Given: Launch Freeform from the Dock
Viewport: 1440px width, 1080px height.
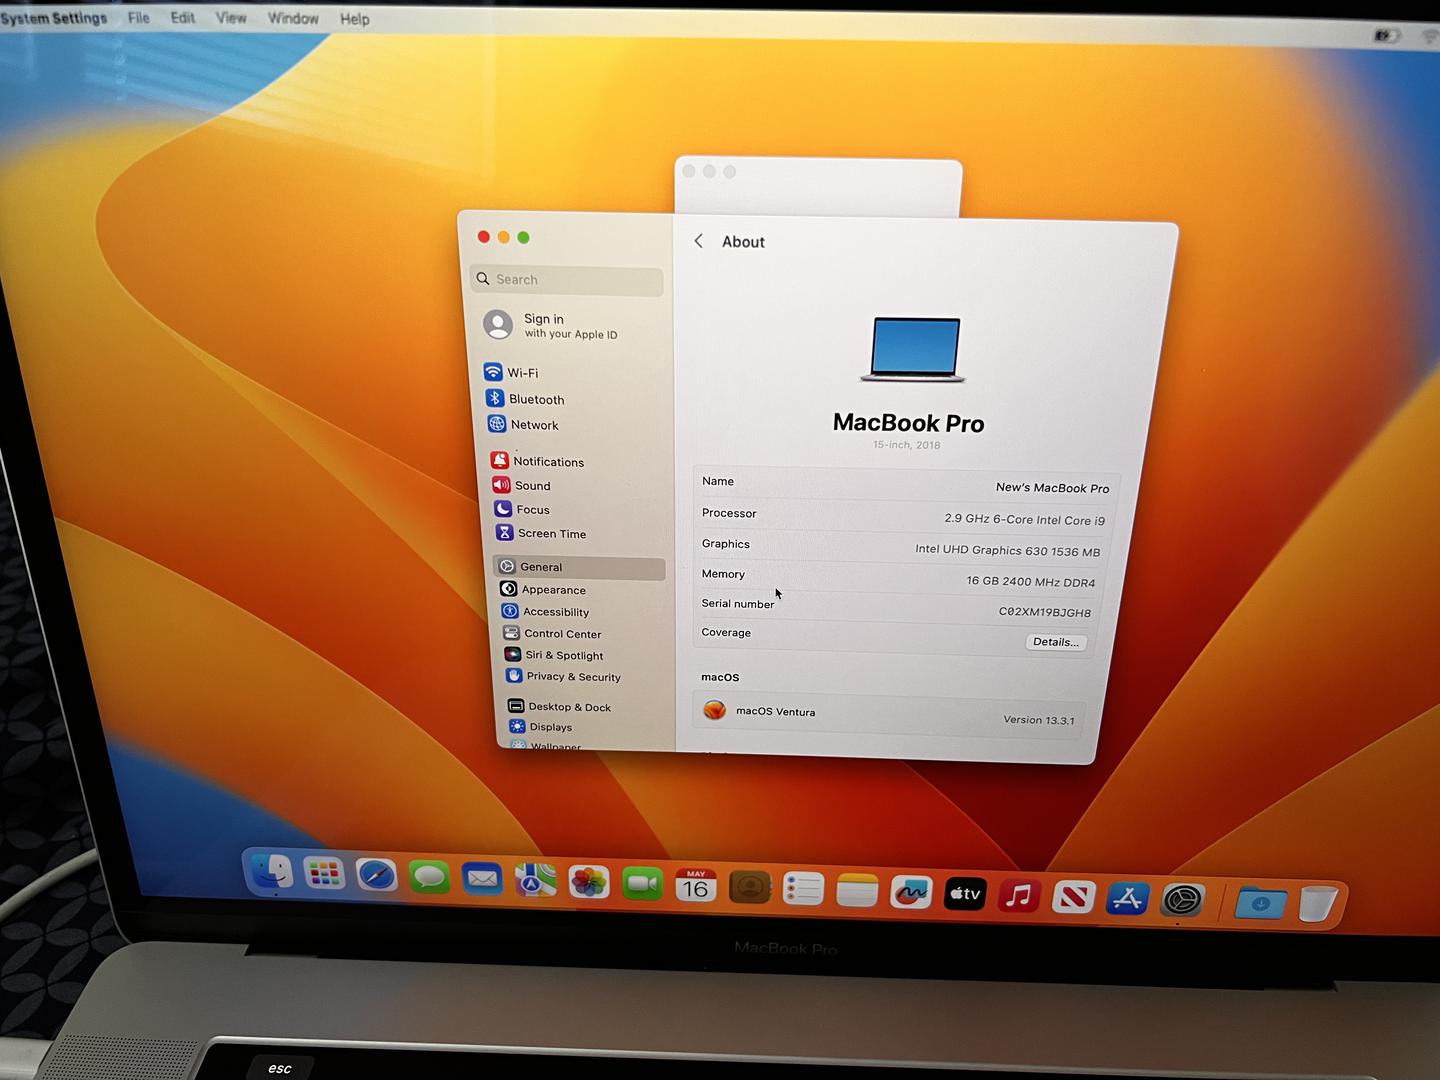Looking at the screenshot, I should coord(911,893).
